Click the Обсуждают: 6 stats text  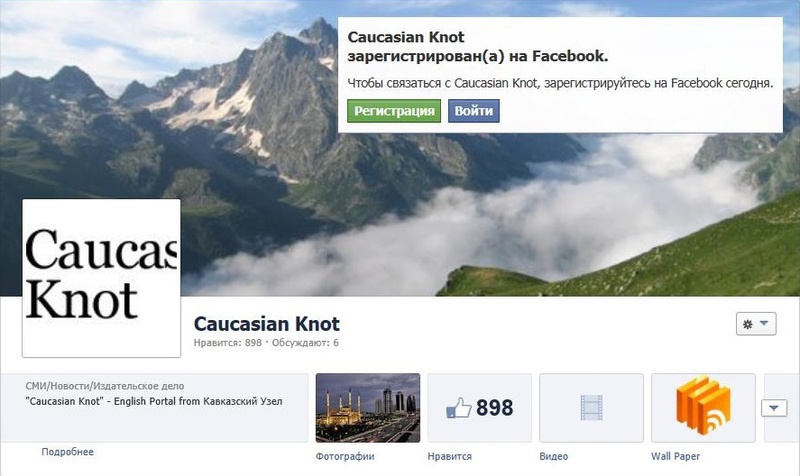[x=305, y=343]
